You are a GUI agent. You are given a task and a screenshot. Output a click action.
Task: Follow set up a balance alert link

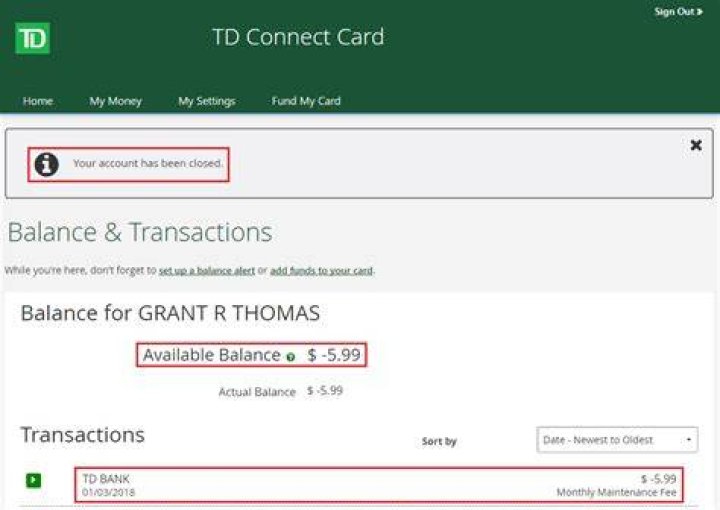click(x=207, y=271)
